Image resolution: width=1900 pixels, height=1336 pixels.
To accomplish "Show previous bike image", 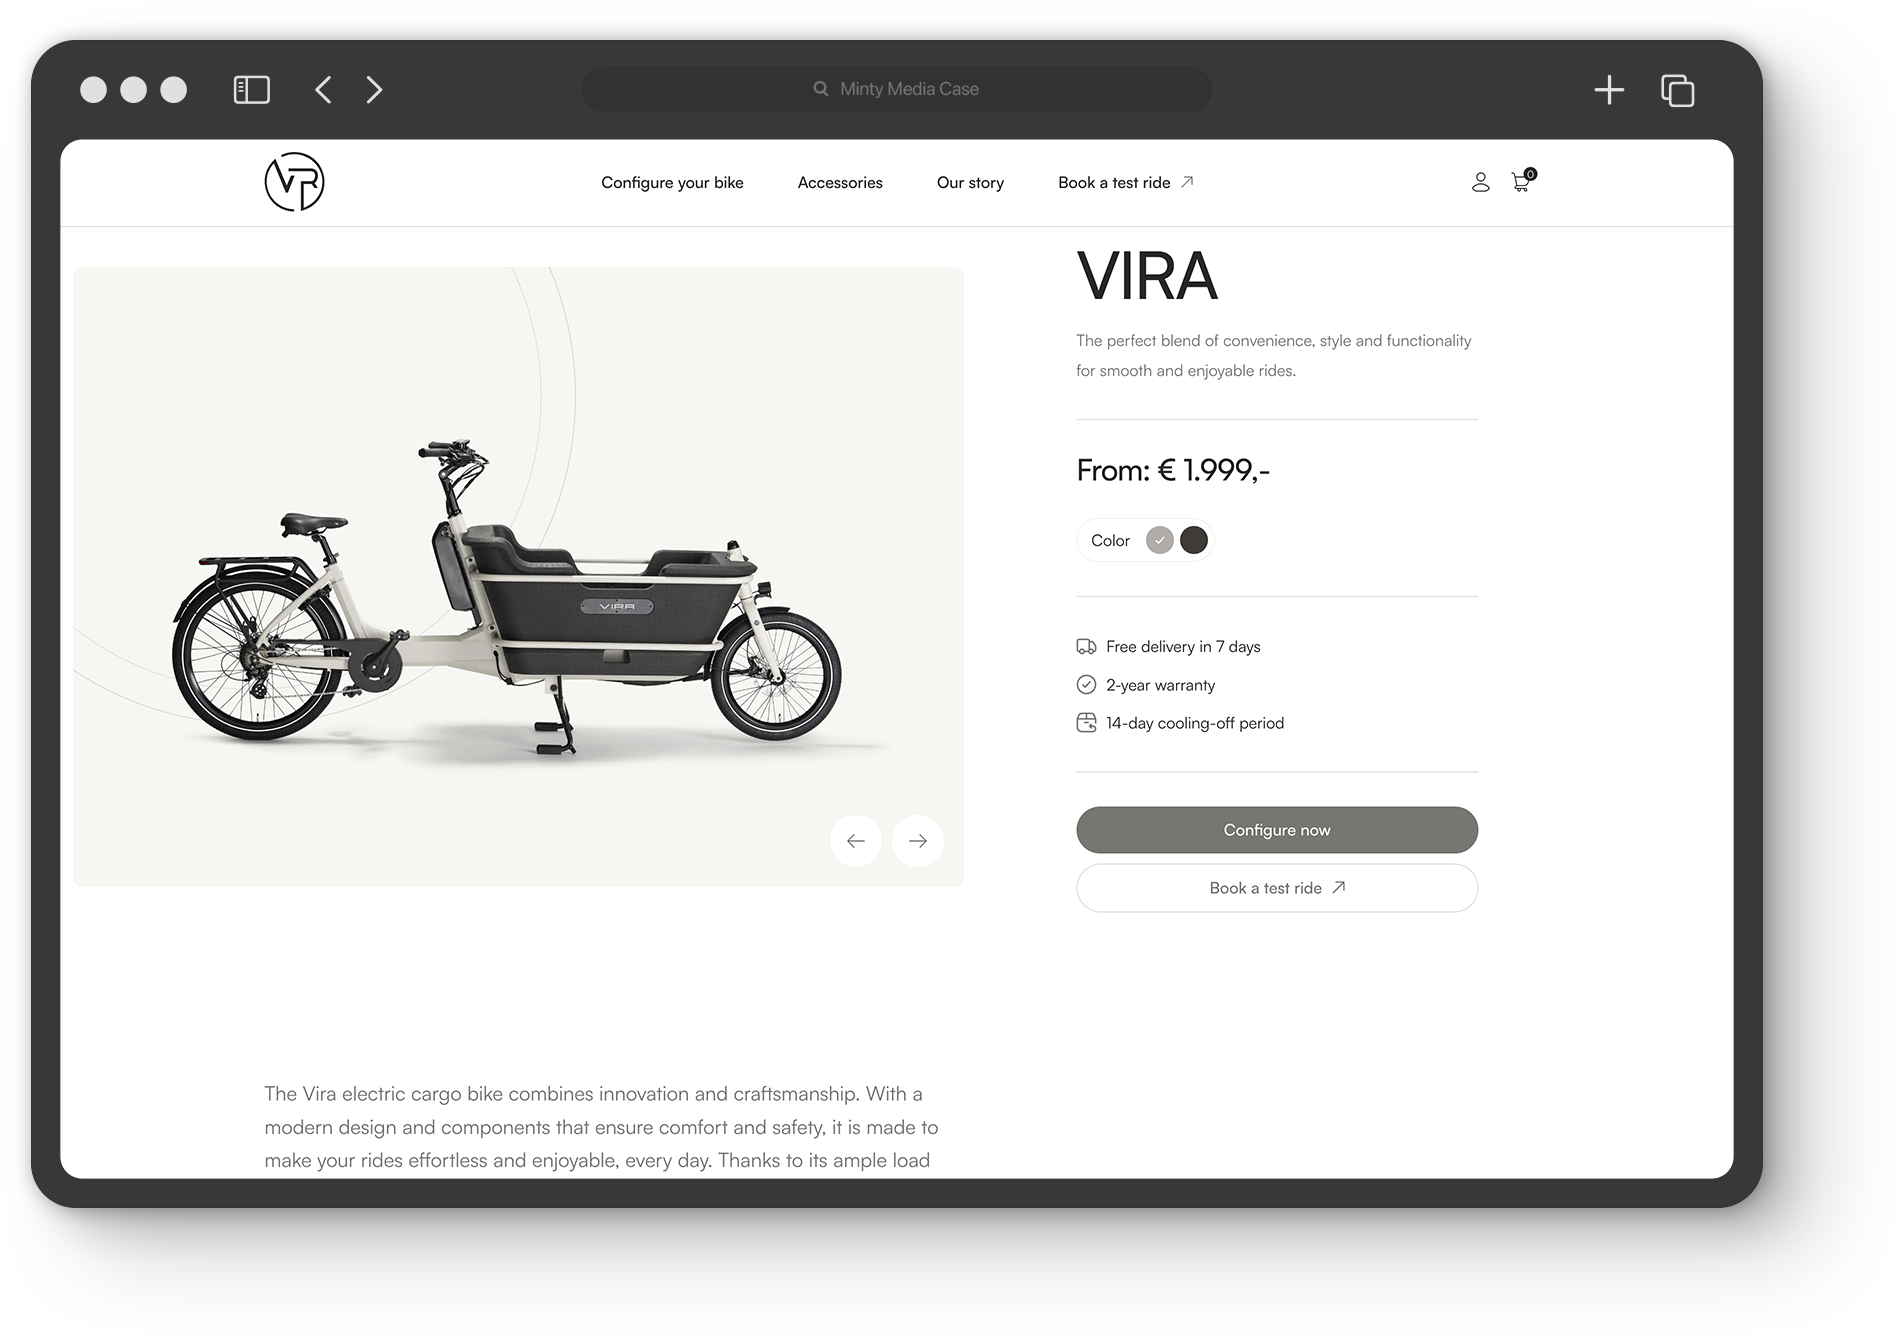I will coord(856,841).
